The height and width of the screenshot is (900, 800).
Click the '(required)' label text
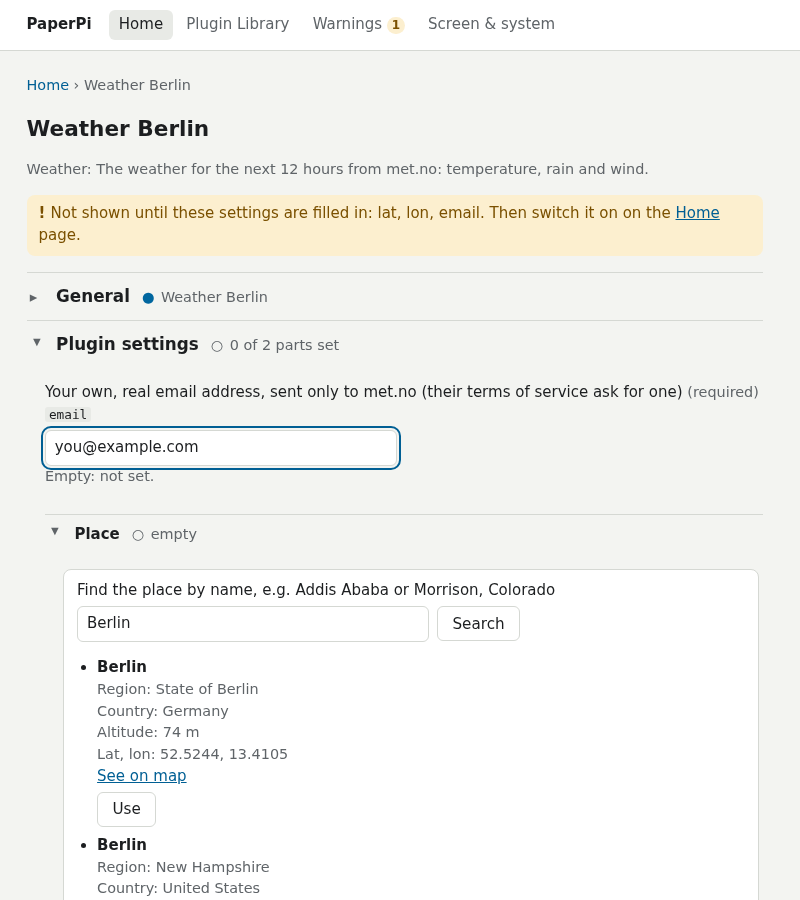pyautogui.click(x=723, y=392)
